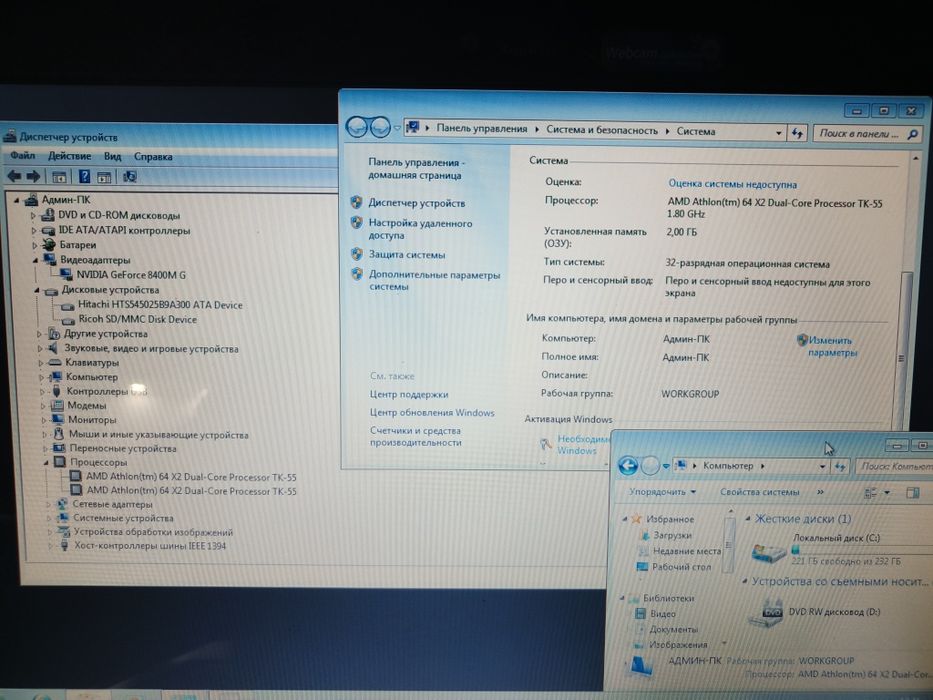This screenshot has width=933, height=700.
Task: Click Панель управления breadcrumb in System window
Action: tap(482, 129)
